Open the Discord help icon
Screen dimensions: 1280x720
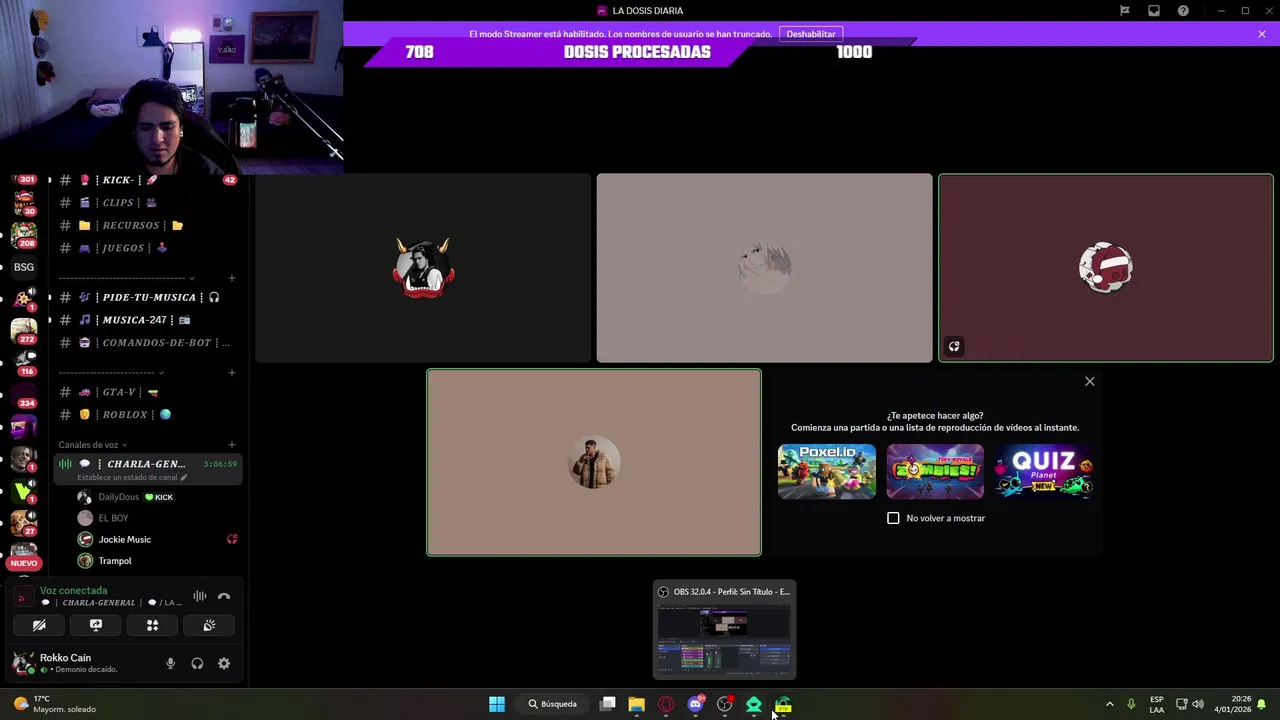[x=1183, y=11]
